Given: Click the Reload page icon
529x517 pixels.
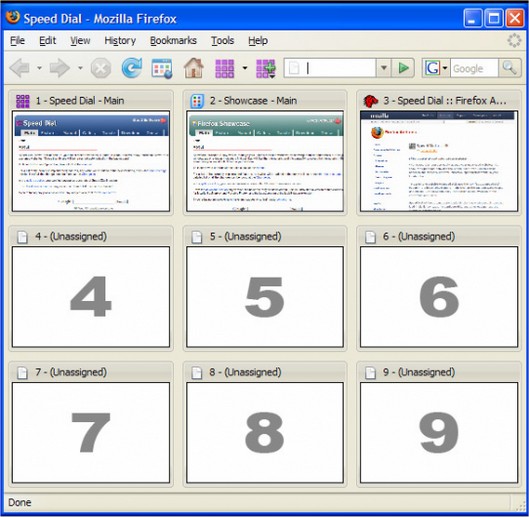Looking at the screenshot, I should [x=132, y=68].
